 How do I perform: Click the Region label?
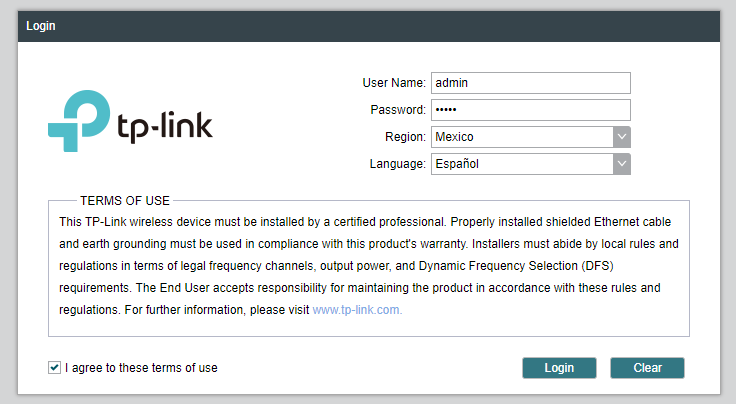tap(405, 137)
